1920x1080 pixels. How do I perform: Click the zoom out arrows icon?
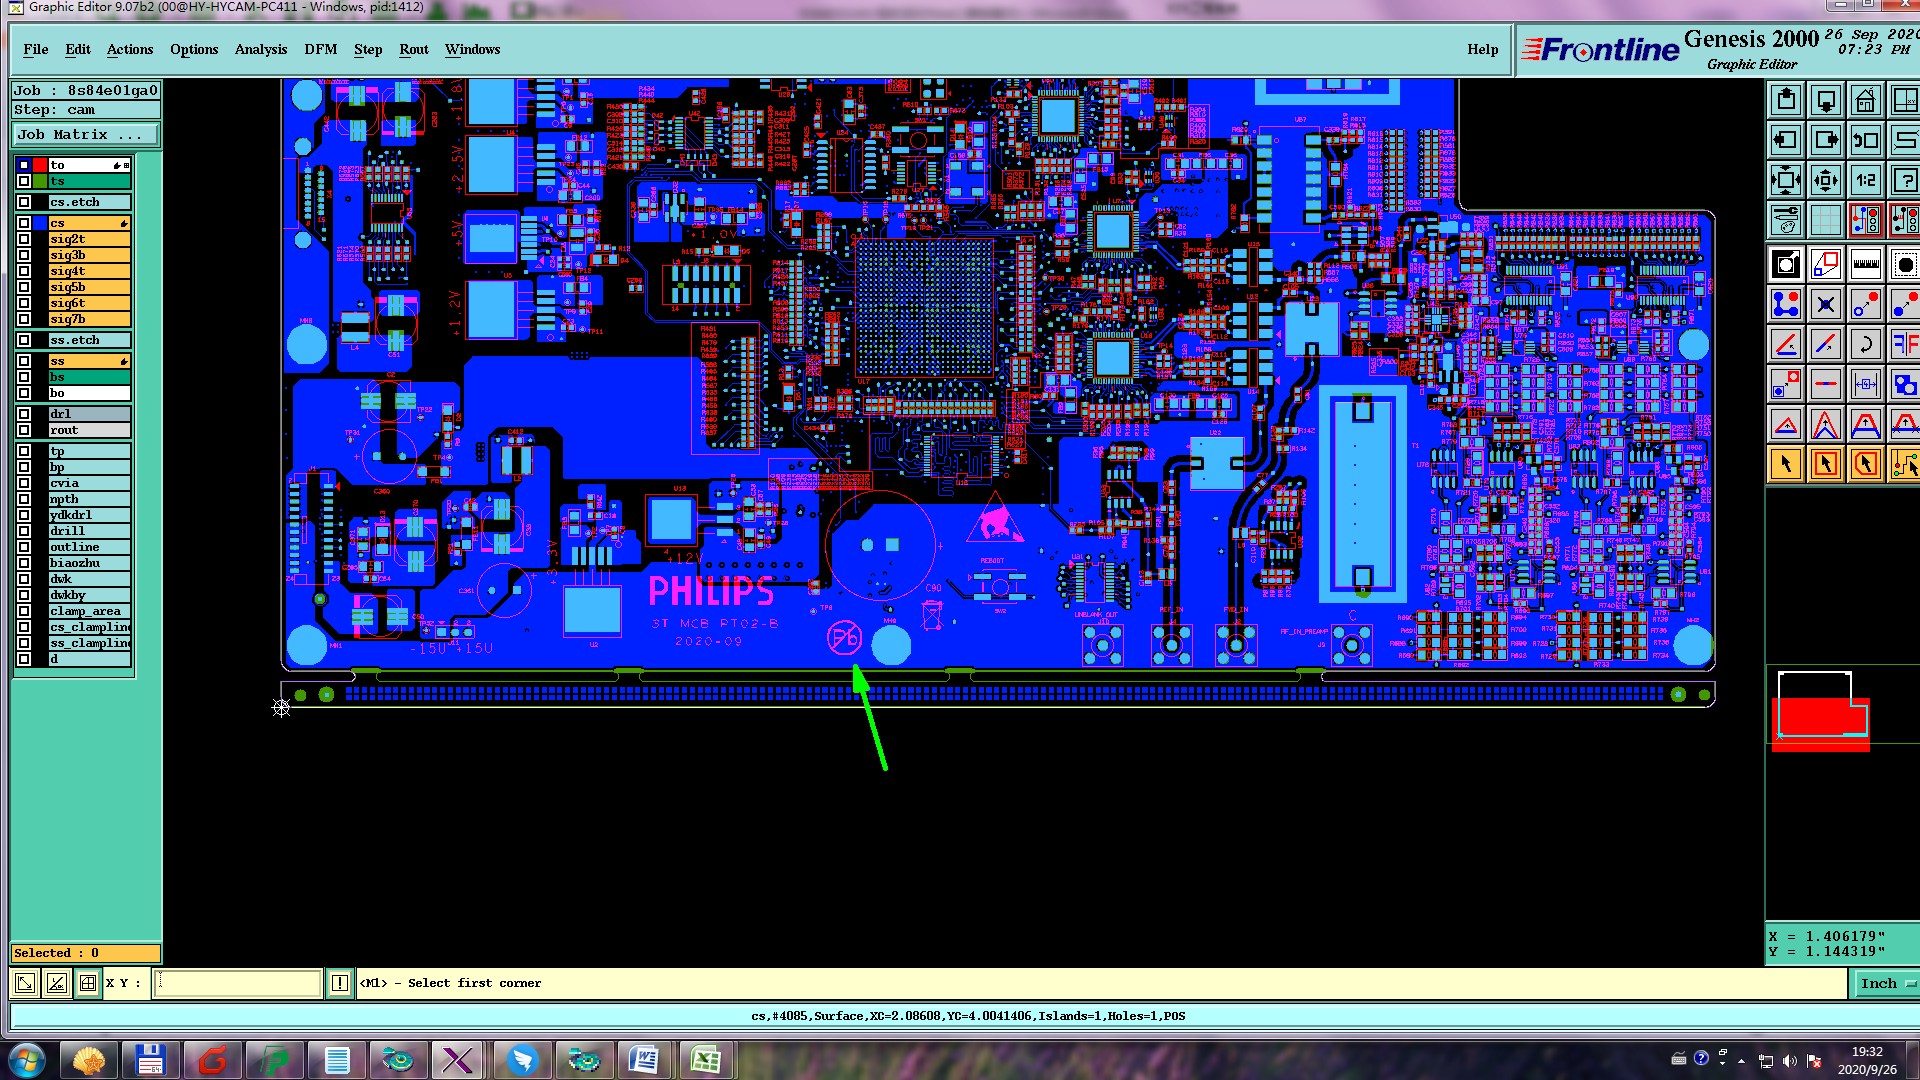[1825, 181]
